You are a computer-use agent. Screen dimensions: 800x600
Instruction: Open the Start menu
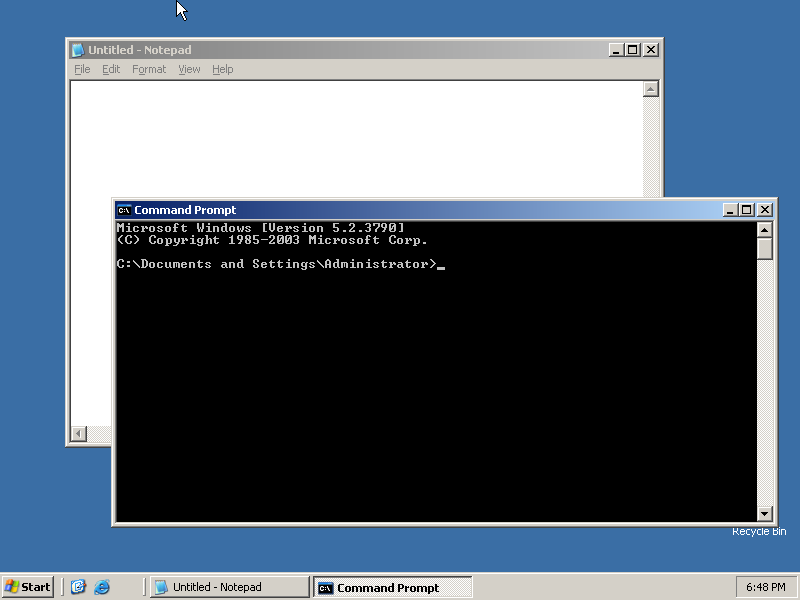click(28, 587)
